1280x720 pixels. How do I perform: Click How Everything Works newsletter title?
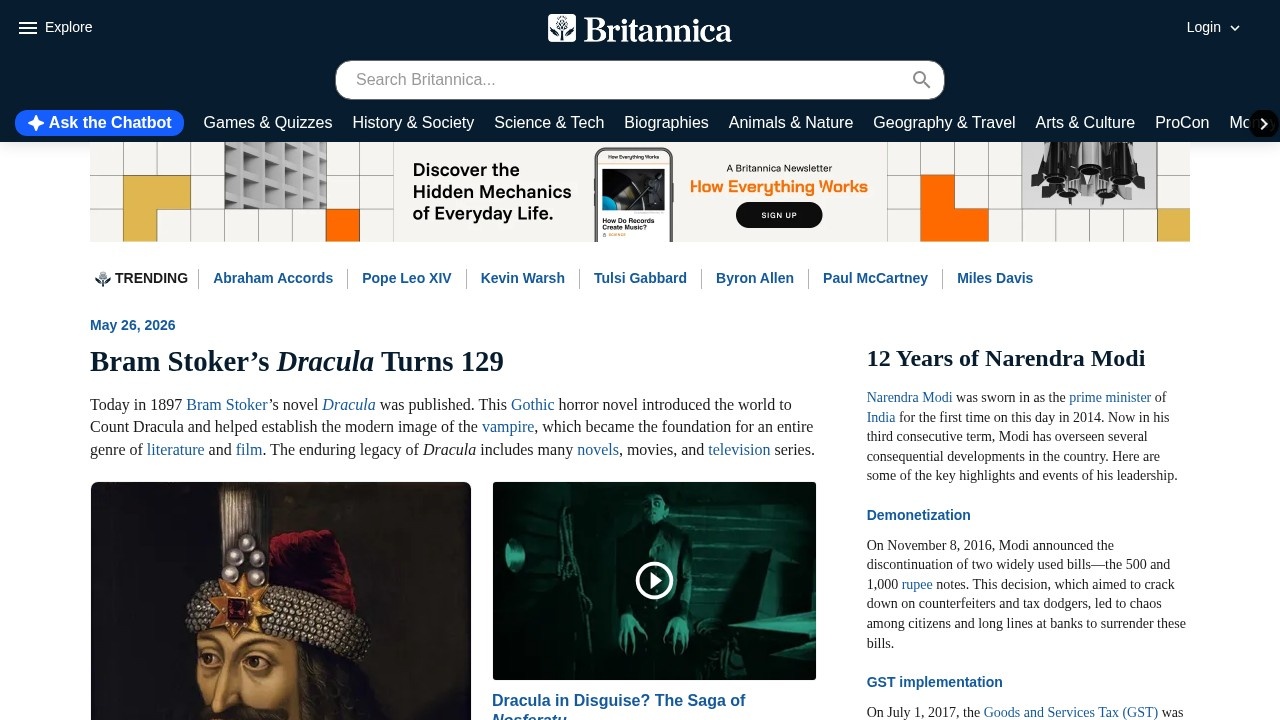pyautogui.click(x=779, y=187)
